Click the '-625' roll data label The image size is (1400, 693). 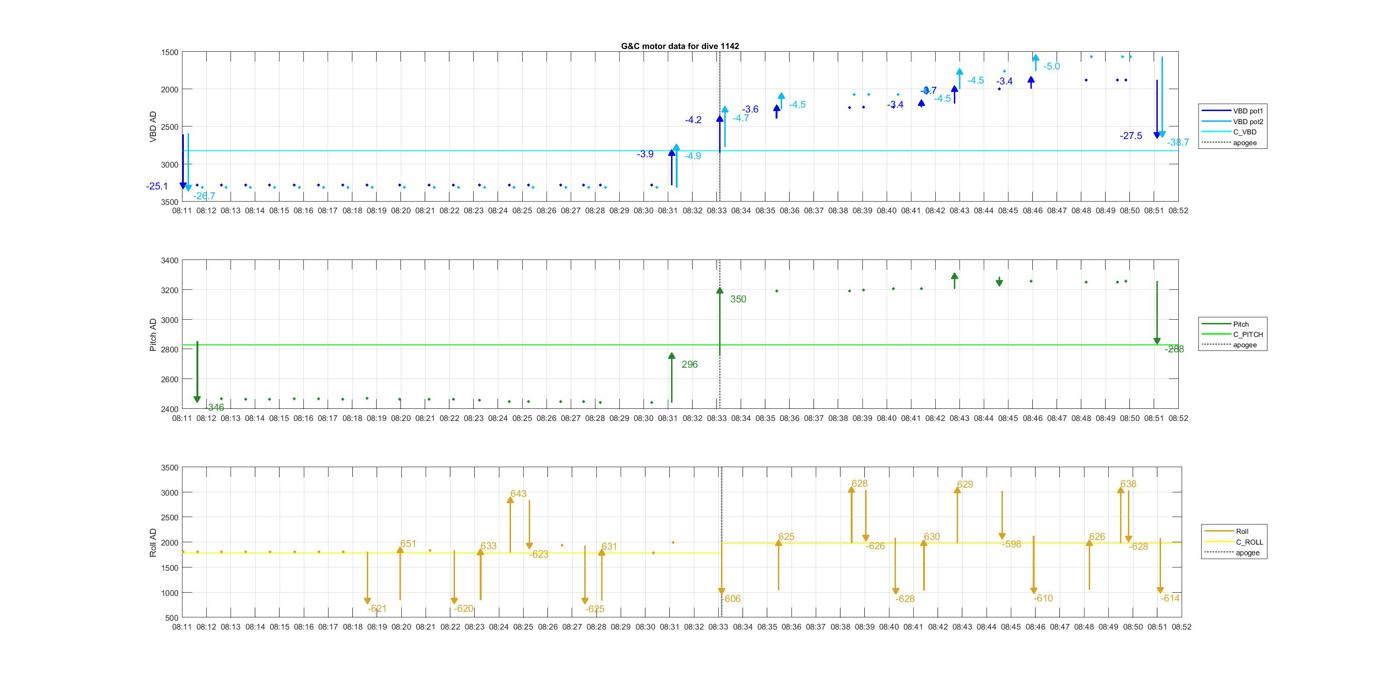[x=595, y=609]
